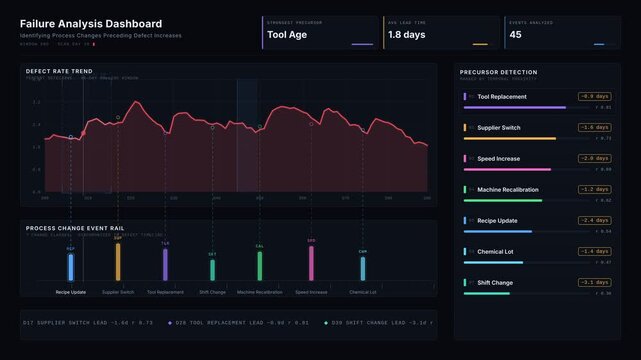
Task: Click the Process Change Event Rail heading
Action: [75, 228]
